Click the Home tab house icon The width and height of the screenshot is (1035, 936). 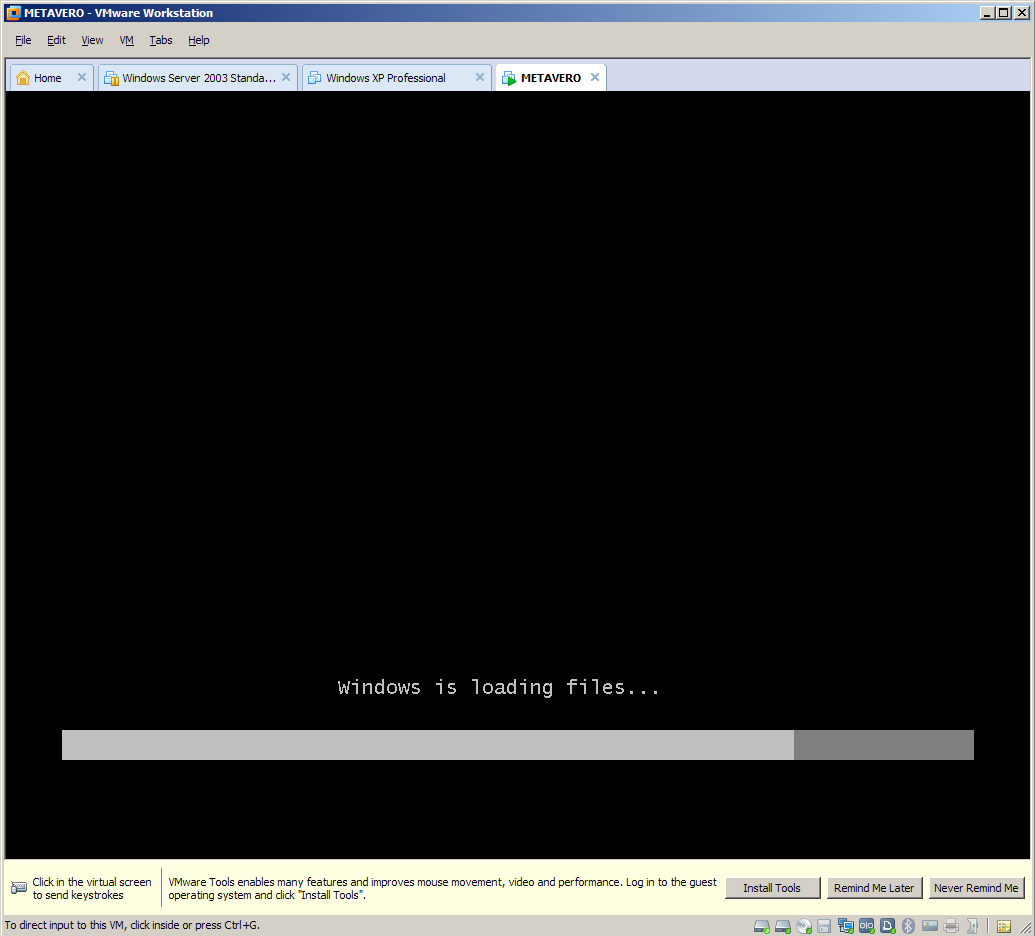[x=22, y=78]
